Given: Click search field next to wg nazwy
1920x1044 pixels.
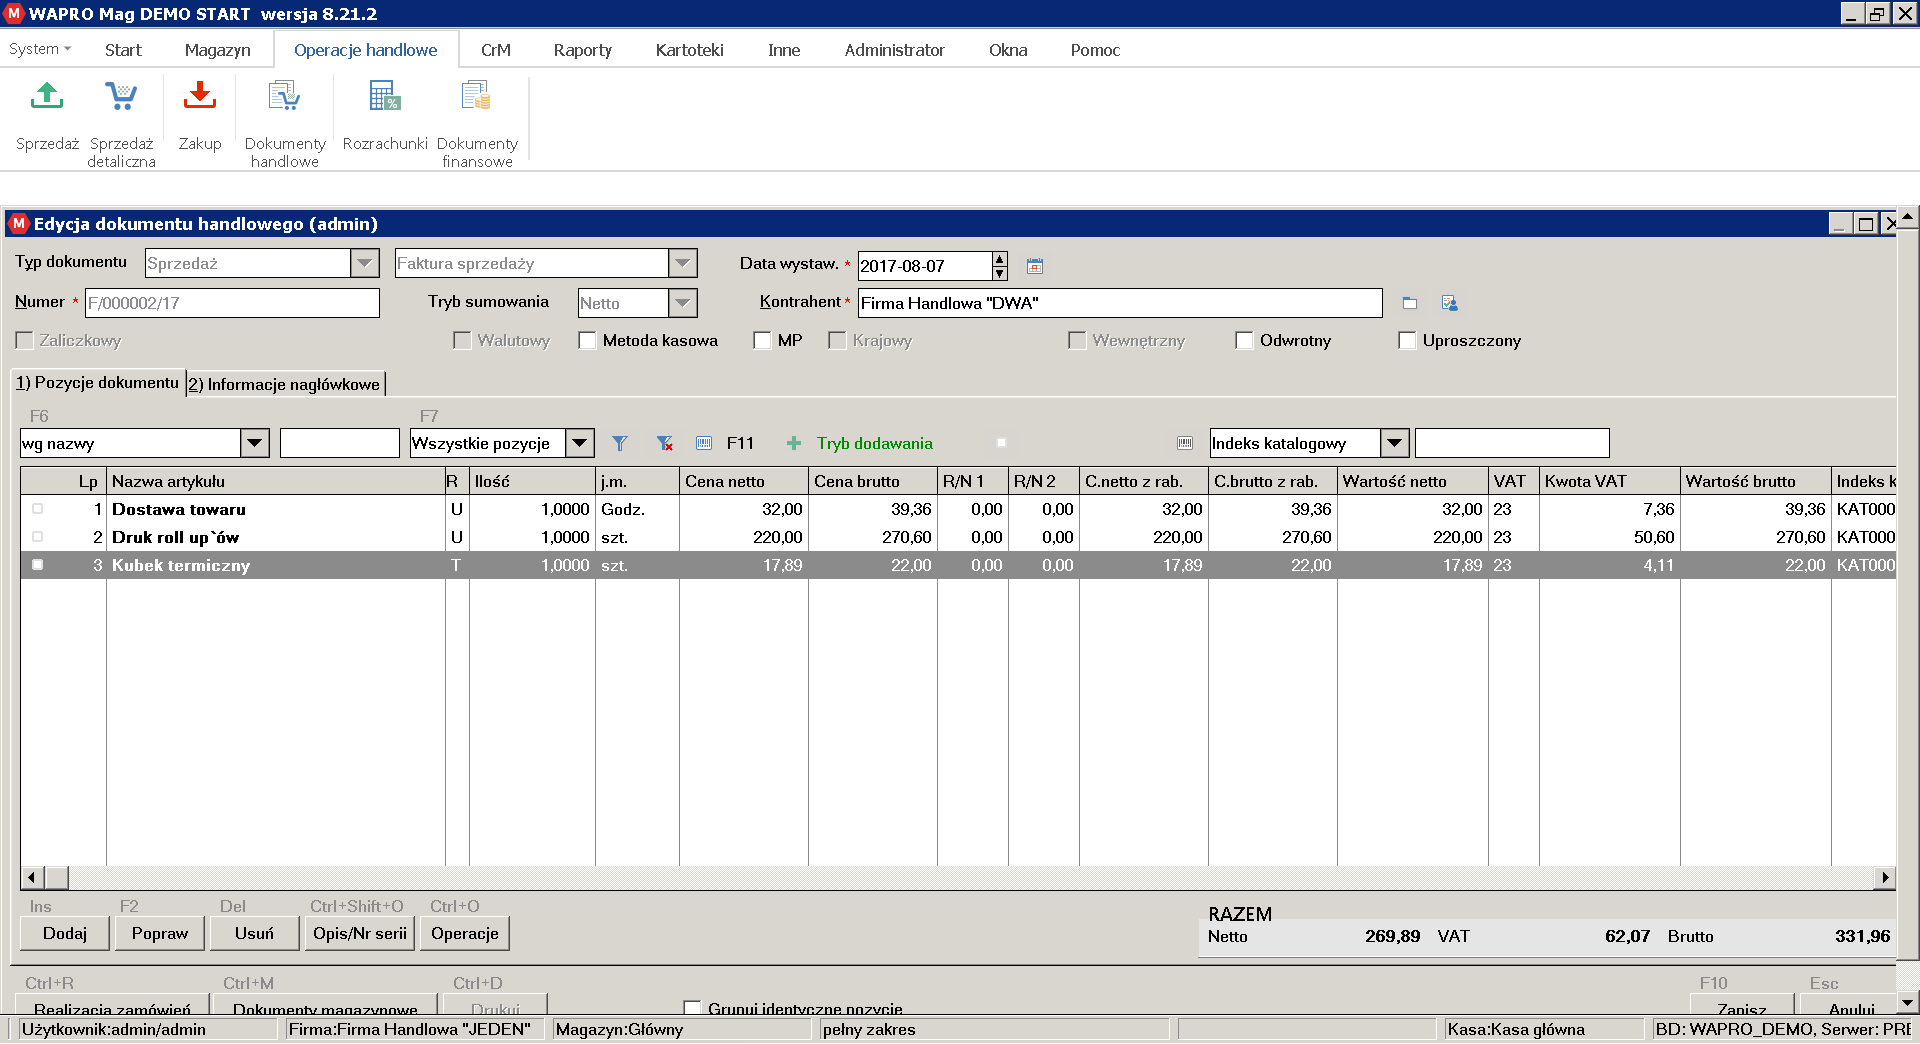Looking at the screenshot, I should [x=340, y=443].
